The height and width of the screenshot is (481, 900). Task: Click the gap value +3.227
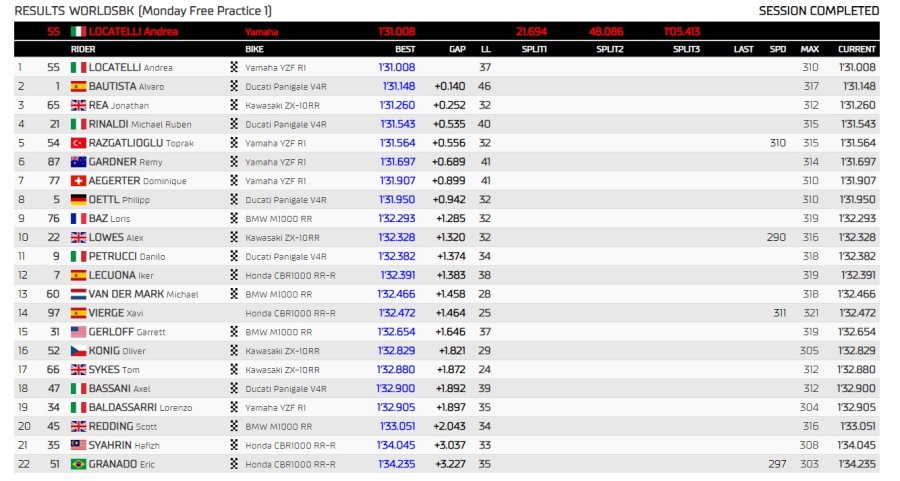point(450,464)
